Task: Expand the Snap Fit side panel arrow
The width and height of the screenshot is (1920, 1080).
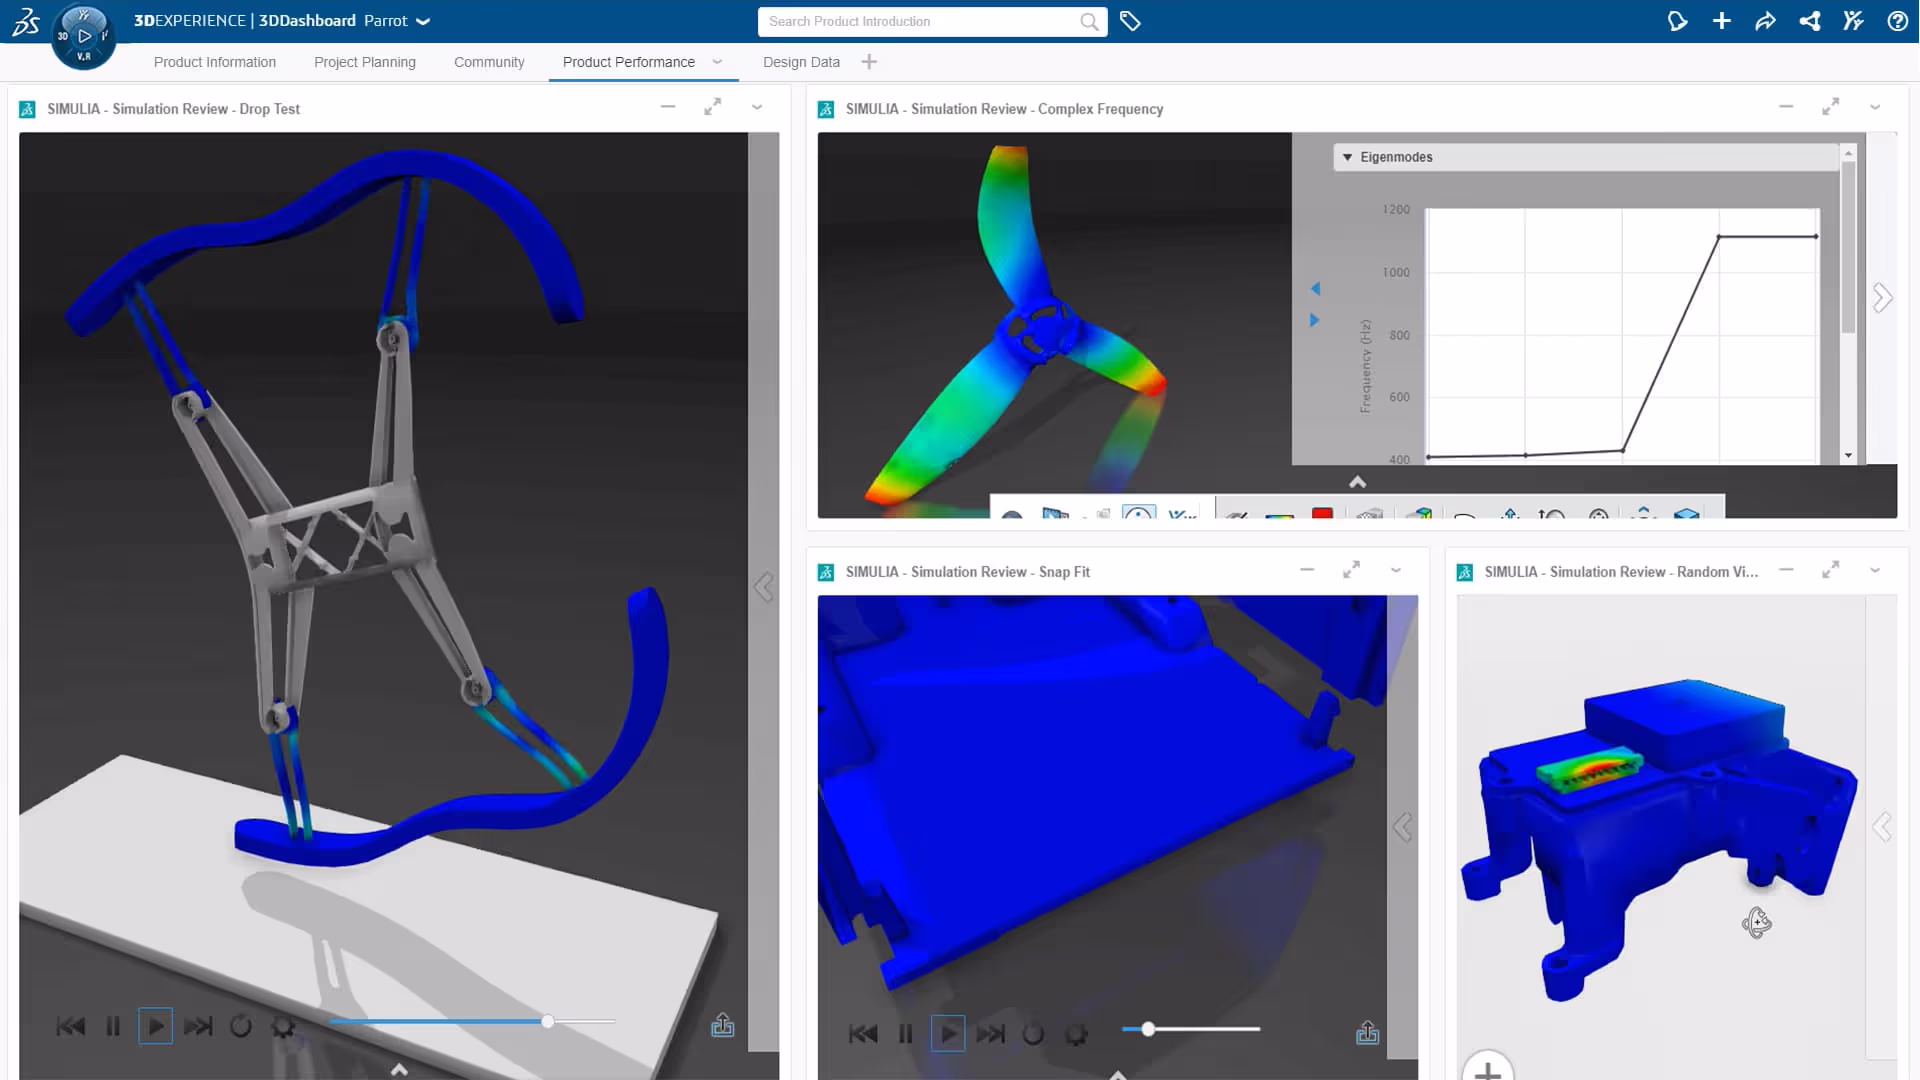Action: [1403, 827]
